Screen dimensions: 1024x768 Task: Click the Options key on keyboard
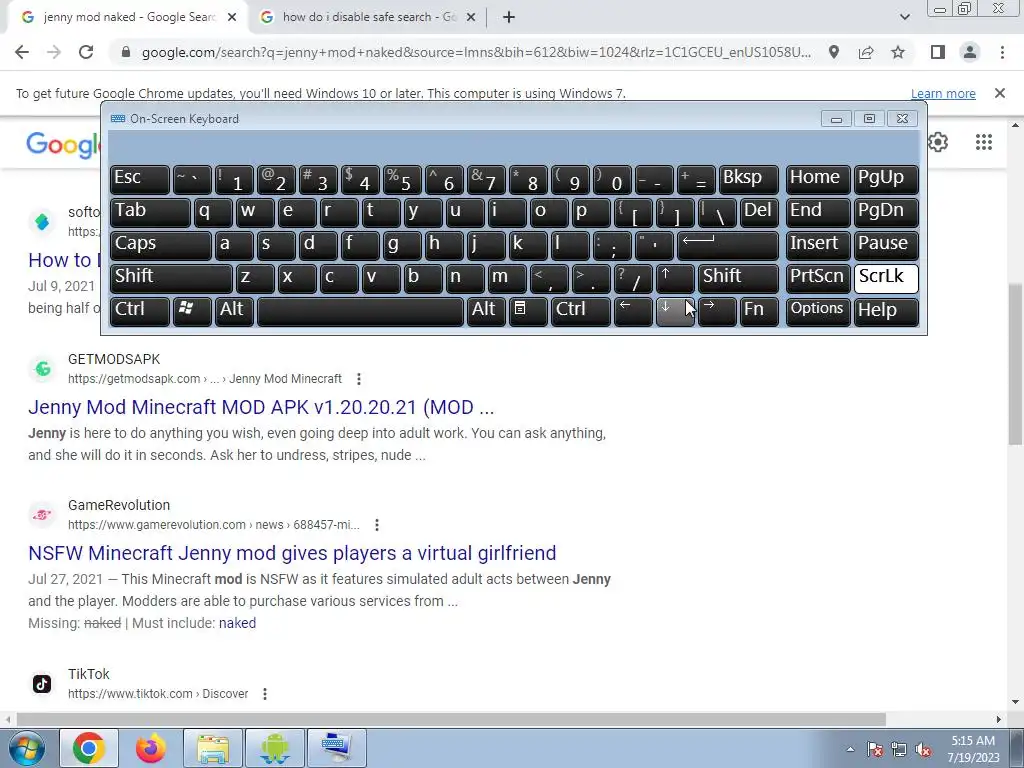(818, 311)
